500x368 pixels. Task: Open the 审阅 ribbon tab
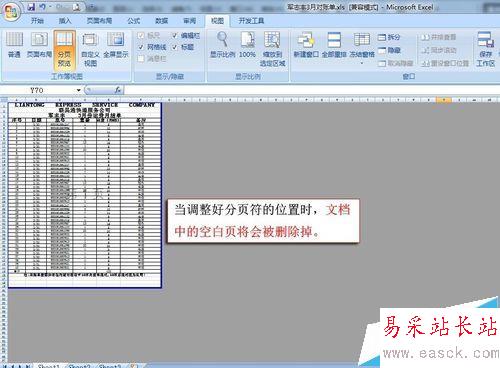(190, 21)
